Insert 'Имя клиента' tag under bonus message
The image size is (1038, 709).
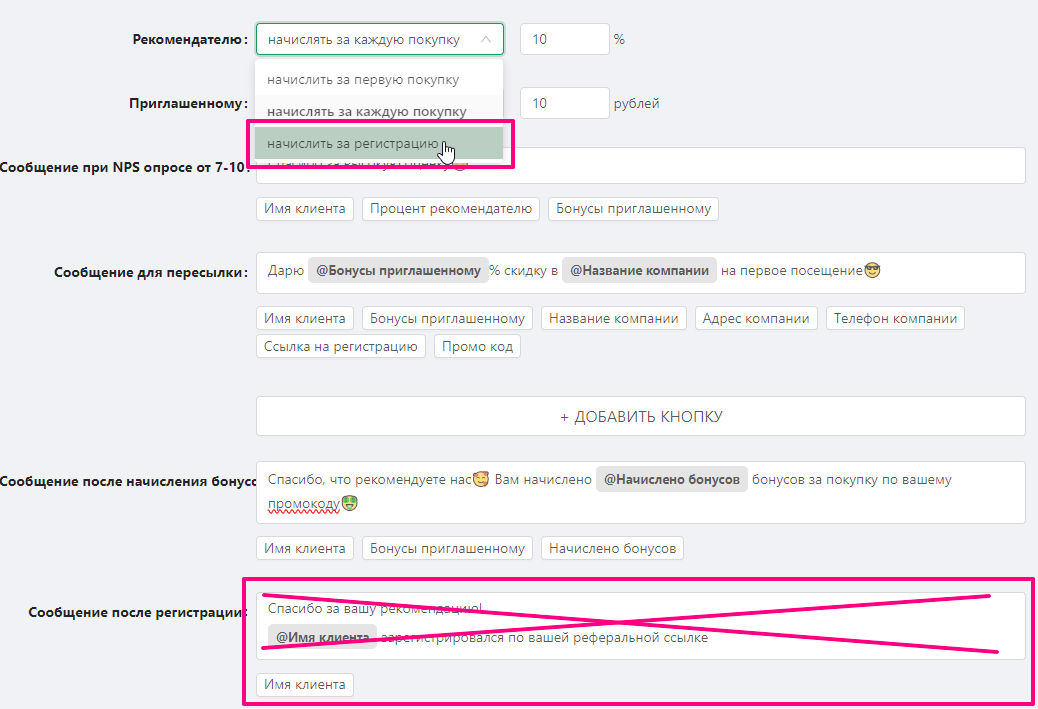[305, 548]
